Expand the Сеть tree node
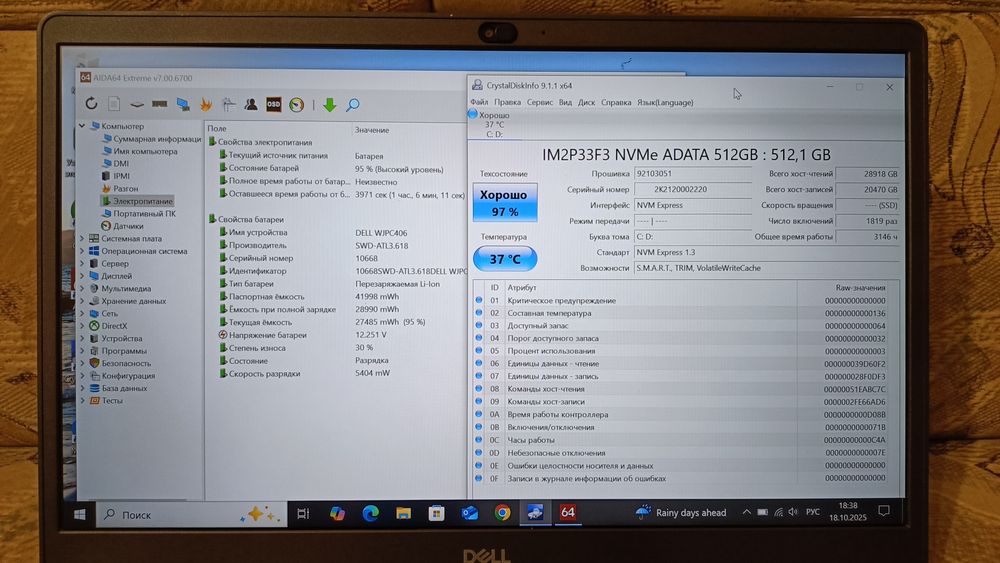Screen dimensions: 1000x563 pos(82,314)
